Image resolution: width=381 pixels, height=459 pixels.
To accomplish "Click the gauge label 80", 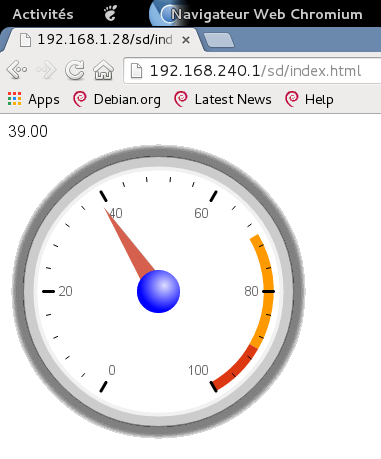I will 251,291.
